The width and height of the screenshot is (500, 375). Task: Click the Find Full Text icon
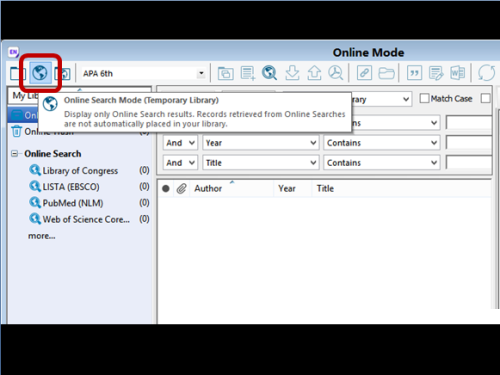click(x=336, y=73)
